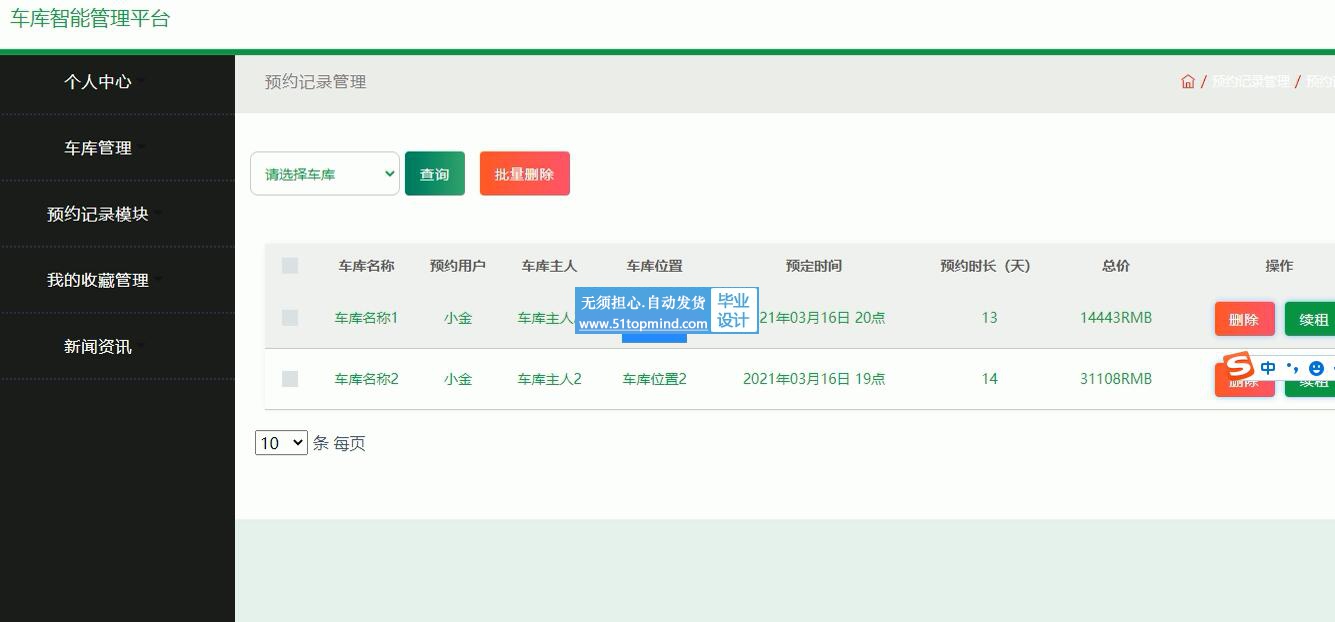
Task: Click the 车库位置2 cell
Action: [655, 379]
